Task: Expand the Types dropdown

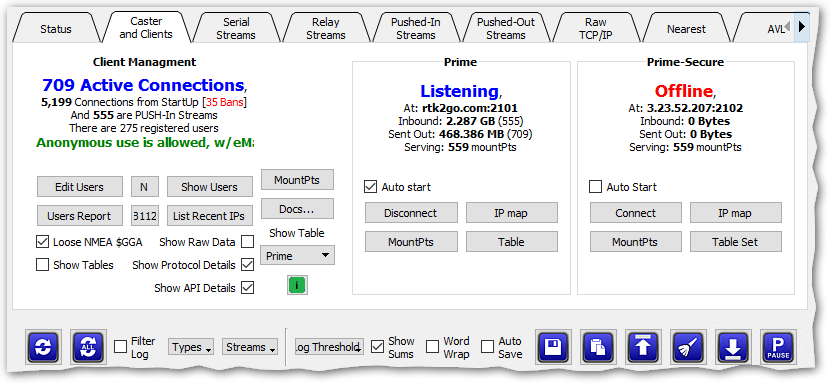Action: click(191, 347)
